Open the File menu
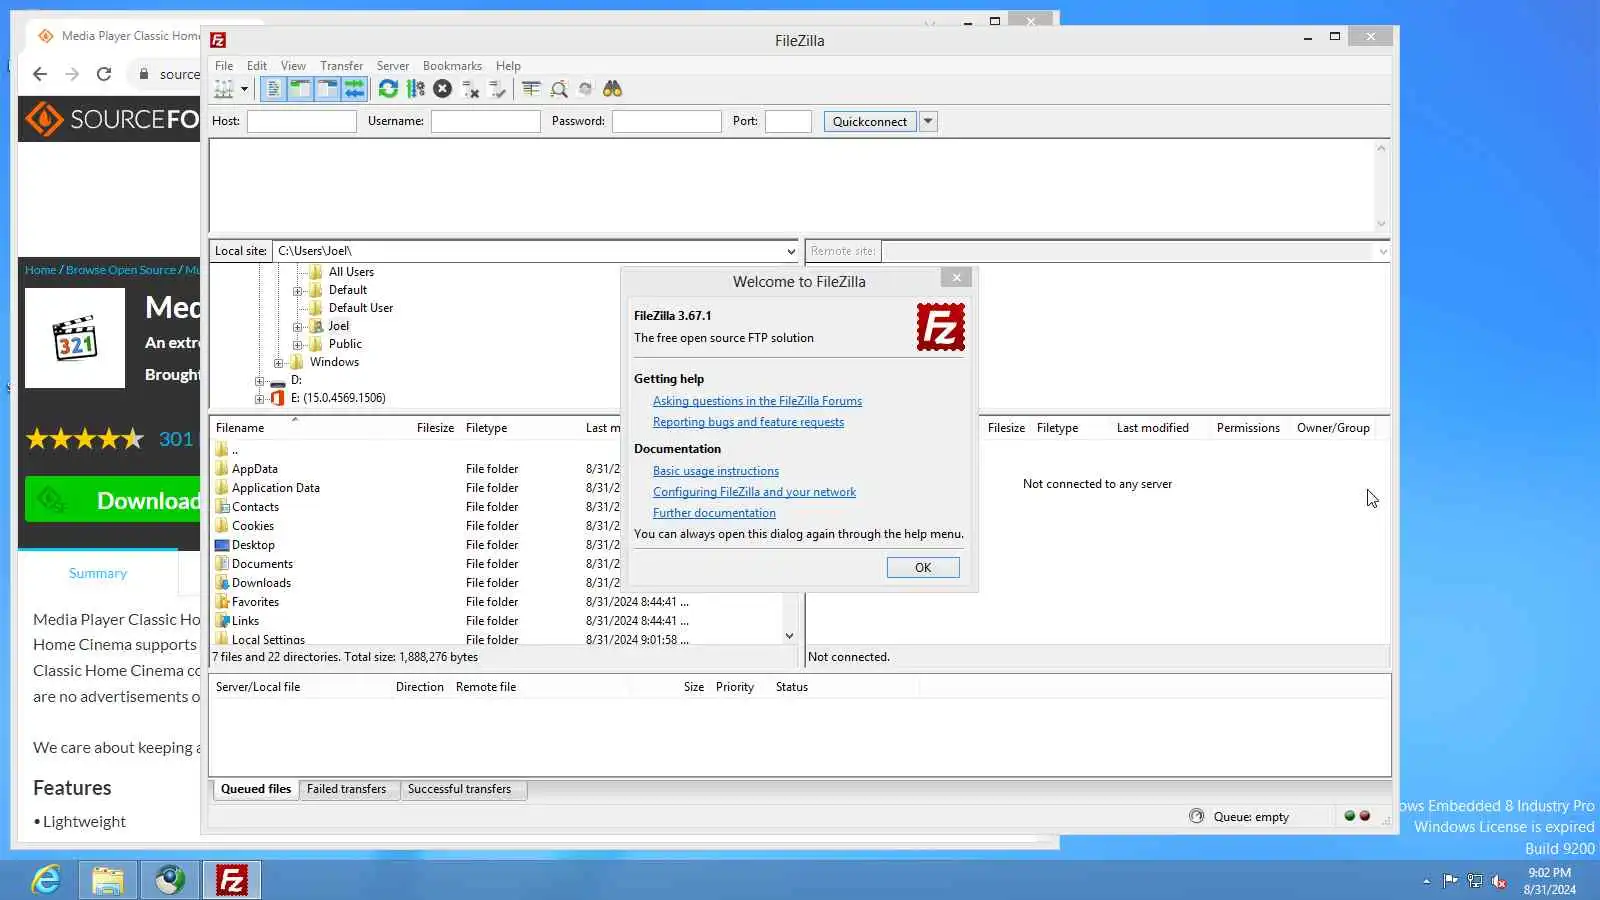This screenshot has width=1600, height=900. tap(224, 66)
